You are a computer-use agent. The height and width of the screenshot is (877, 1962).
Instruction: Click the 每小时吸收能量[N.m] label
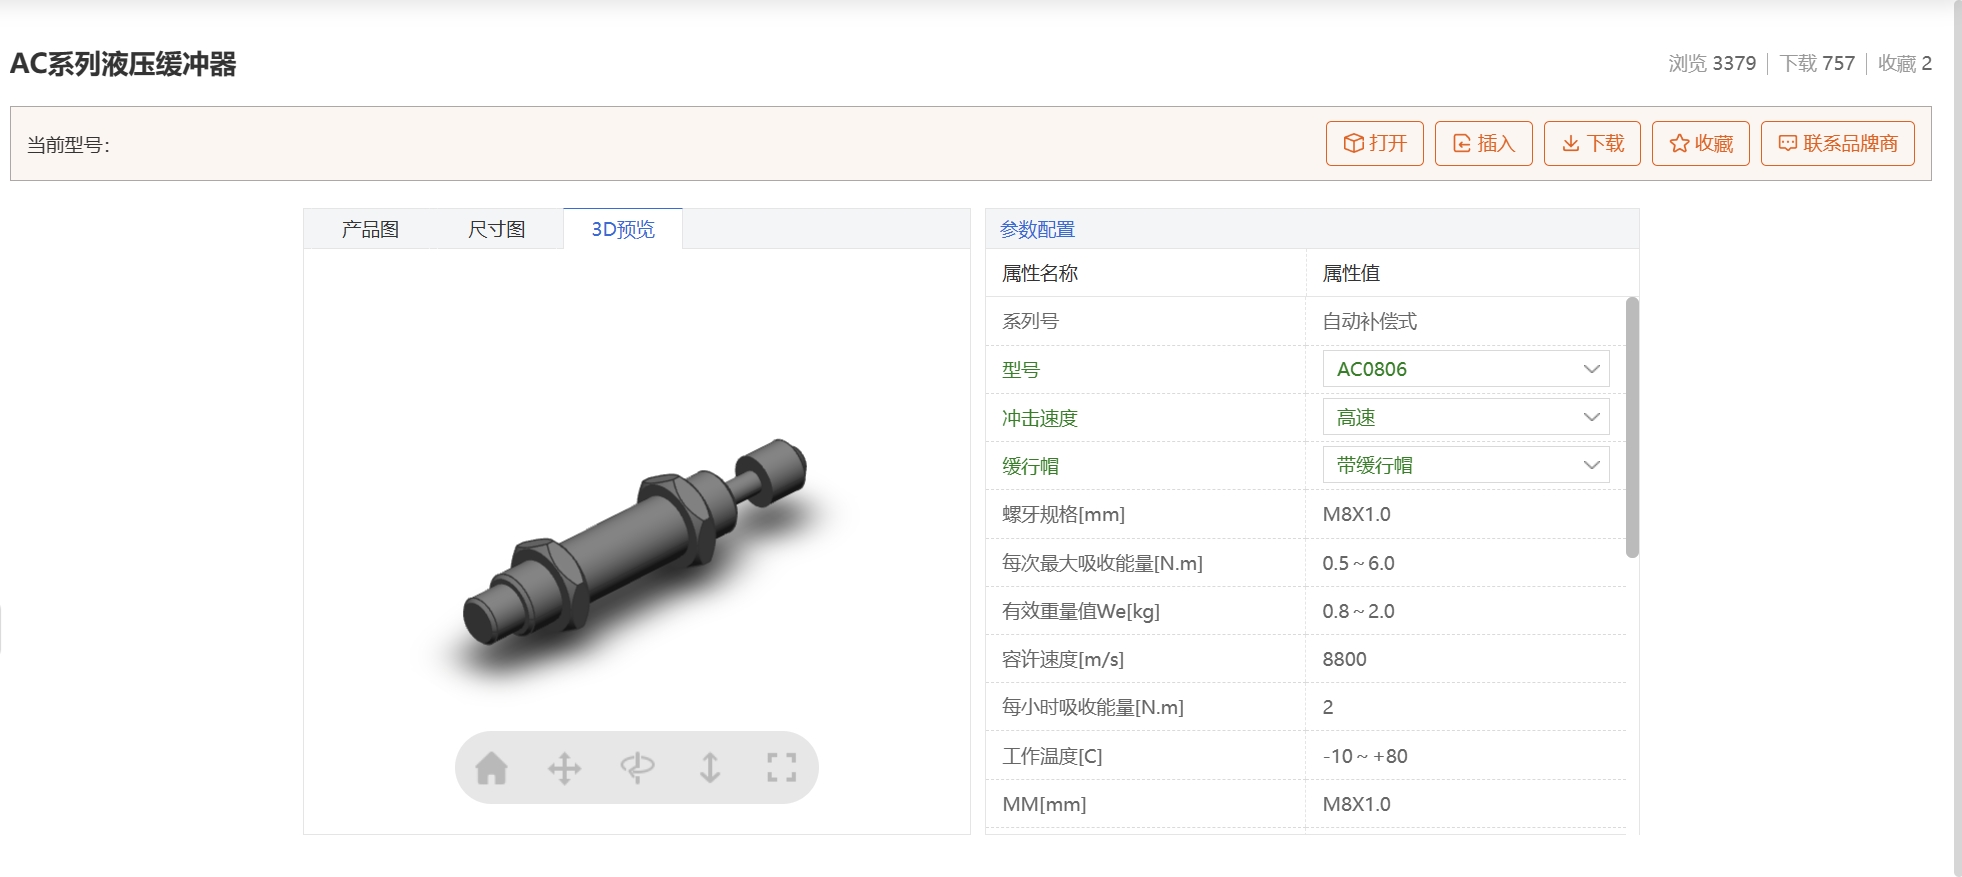tap(1093, 707)
